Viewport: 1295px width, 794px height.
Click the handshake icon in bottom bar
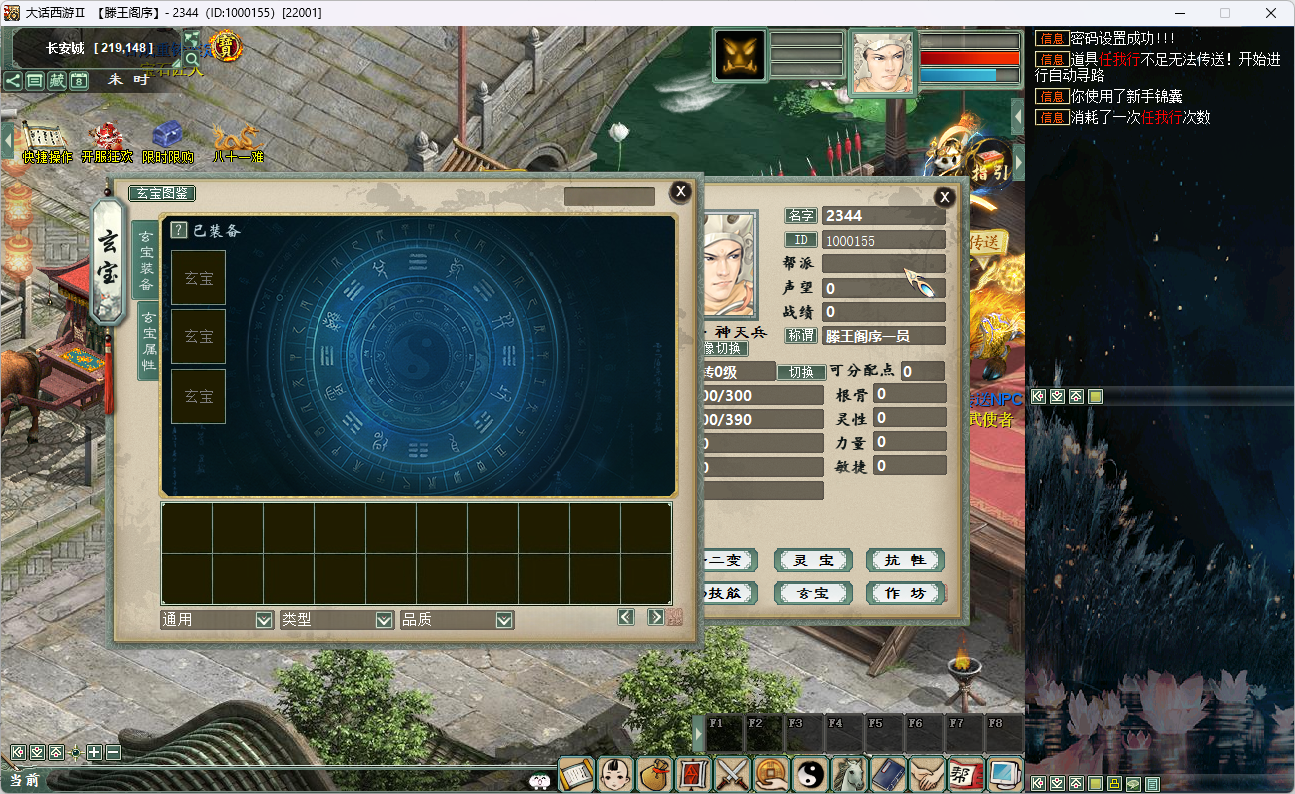927,774
